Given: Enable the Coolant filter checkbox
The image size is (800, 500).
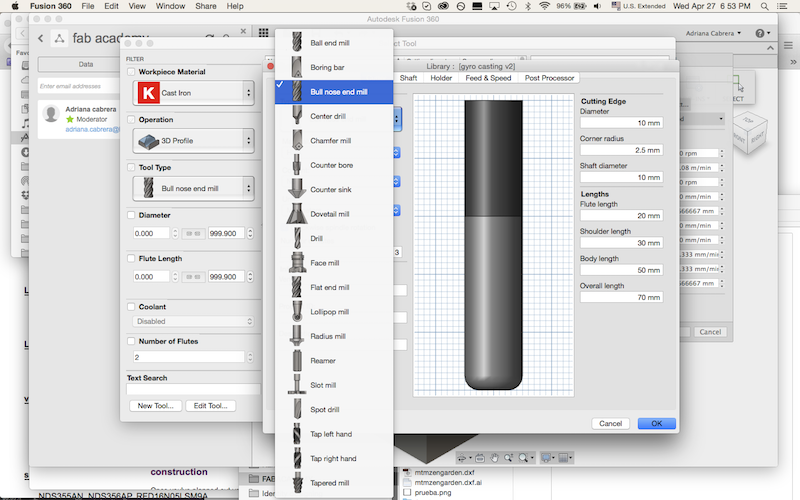Looking at the screenshot, I should point(131,307).
